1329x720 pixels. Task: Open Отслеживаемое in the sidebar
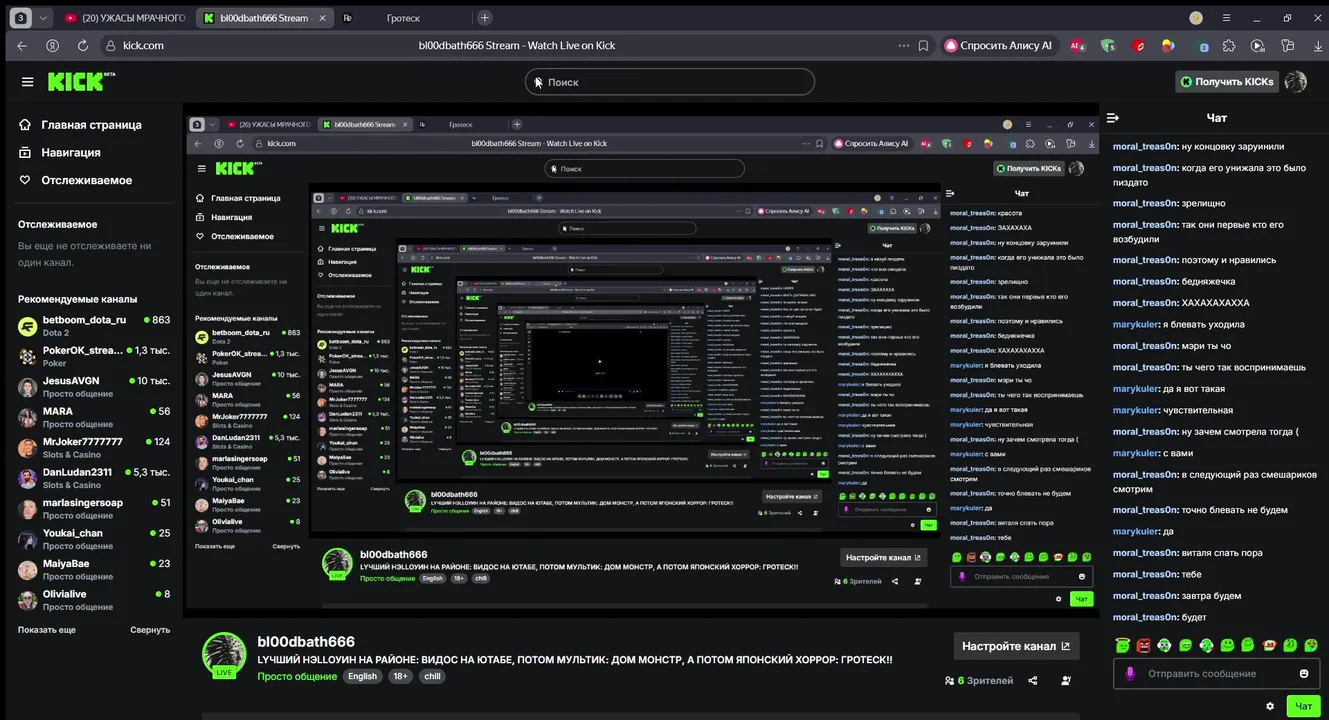[x=76, y=180]
